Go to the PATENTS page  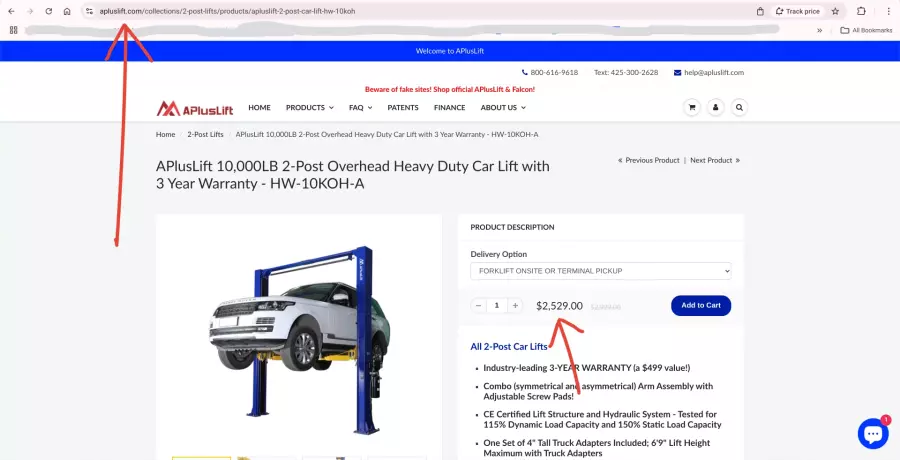coord(403,107)
